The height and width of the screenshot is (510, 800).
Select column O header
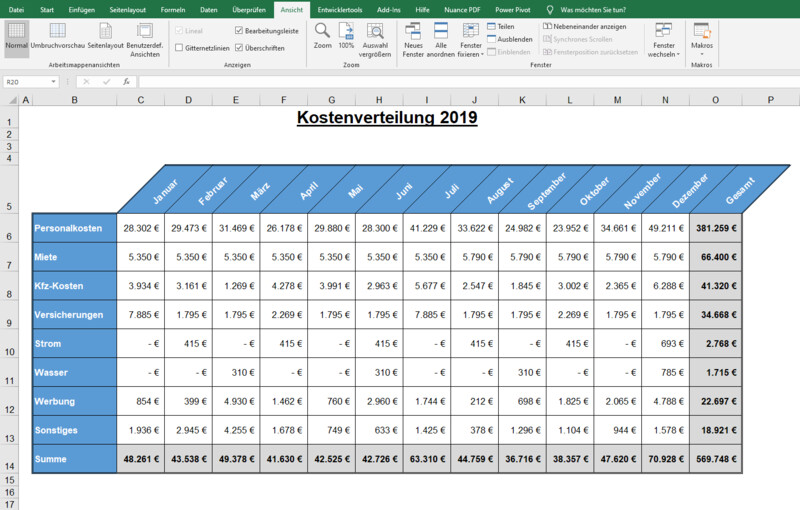coord(715,100)
